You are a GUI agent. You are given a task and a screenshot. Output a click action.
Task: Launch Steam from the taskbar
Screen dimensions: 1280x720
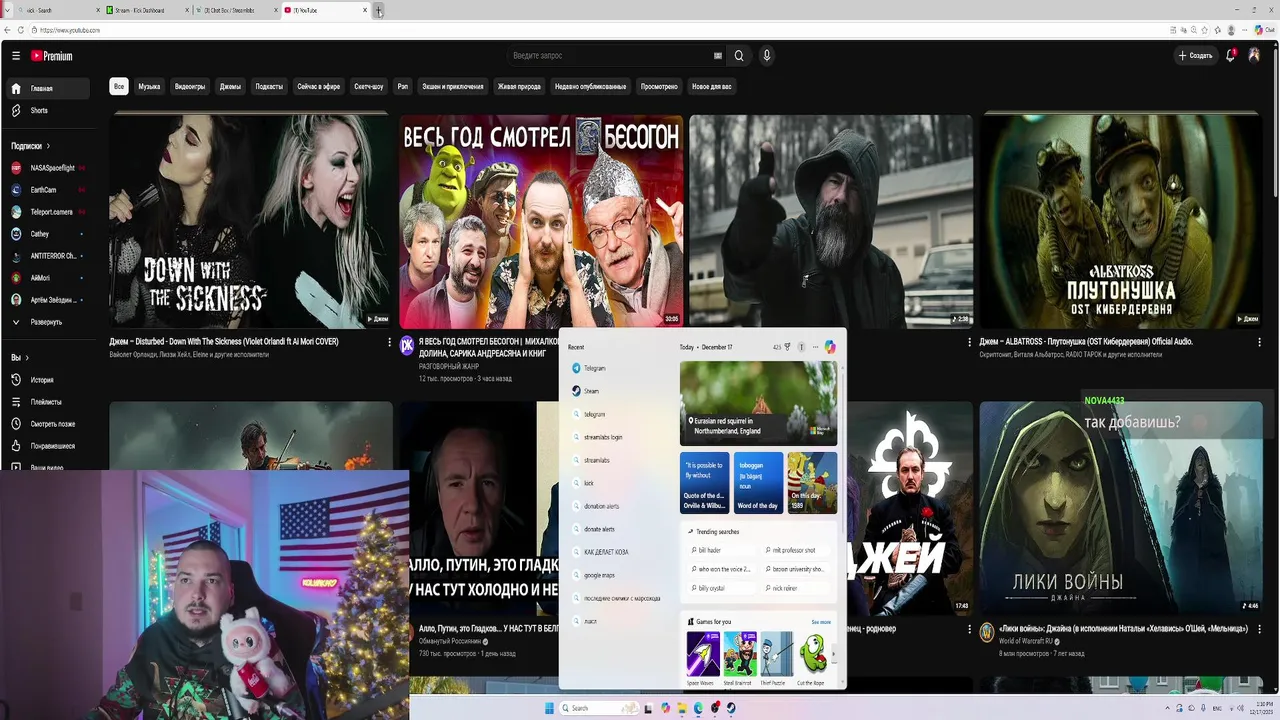[x=731, y=708]
